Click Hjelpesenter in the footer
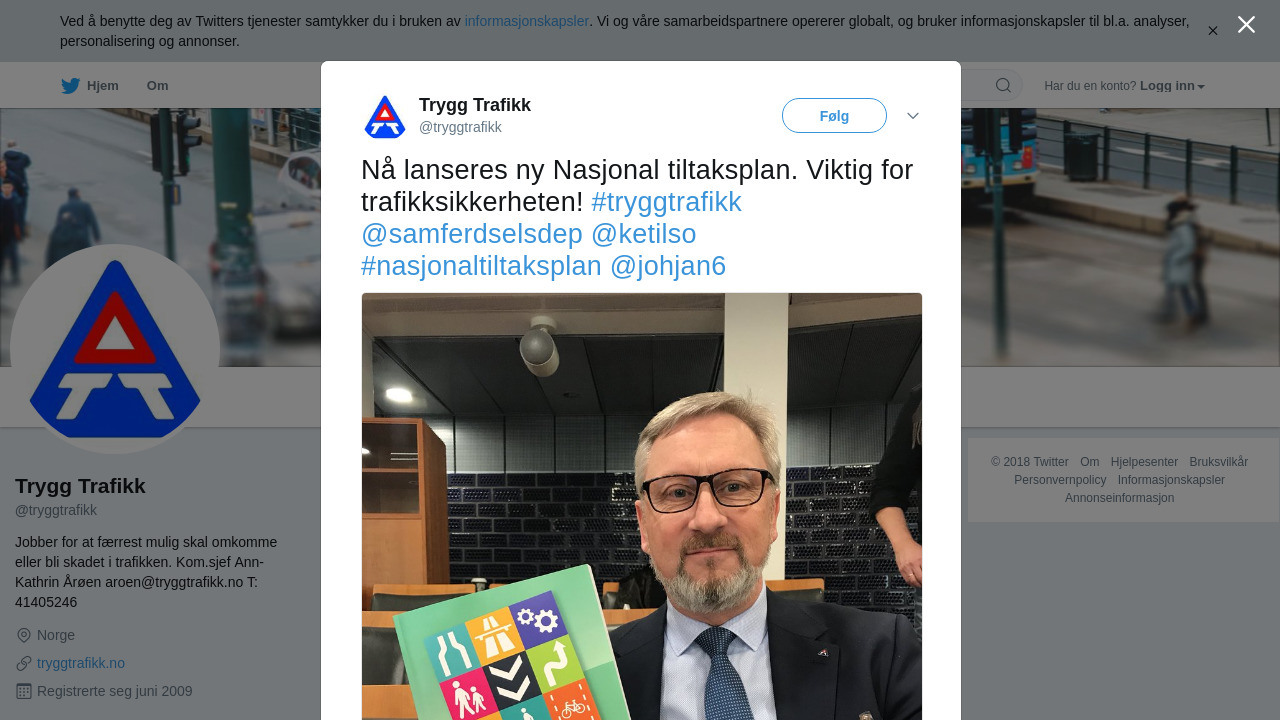The height and width of the screenshot is (720, 1280). (x=1144, y=462)
